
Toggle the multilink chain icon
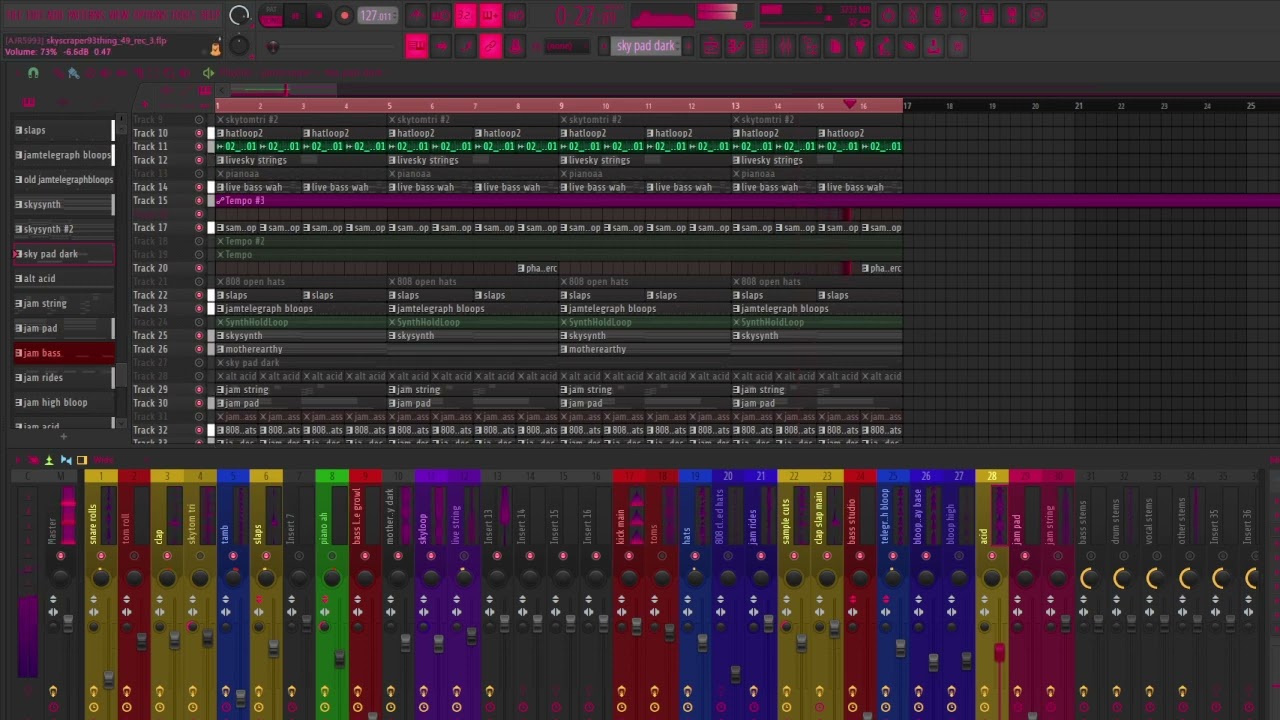coord(490,46)
